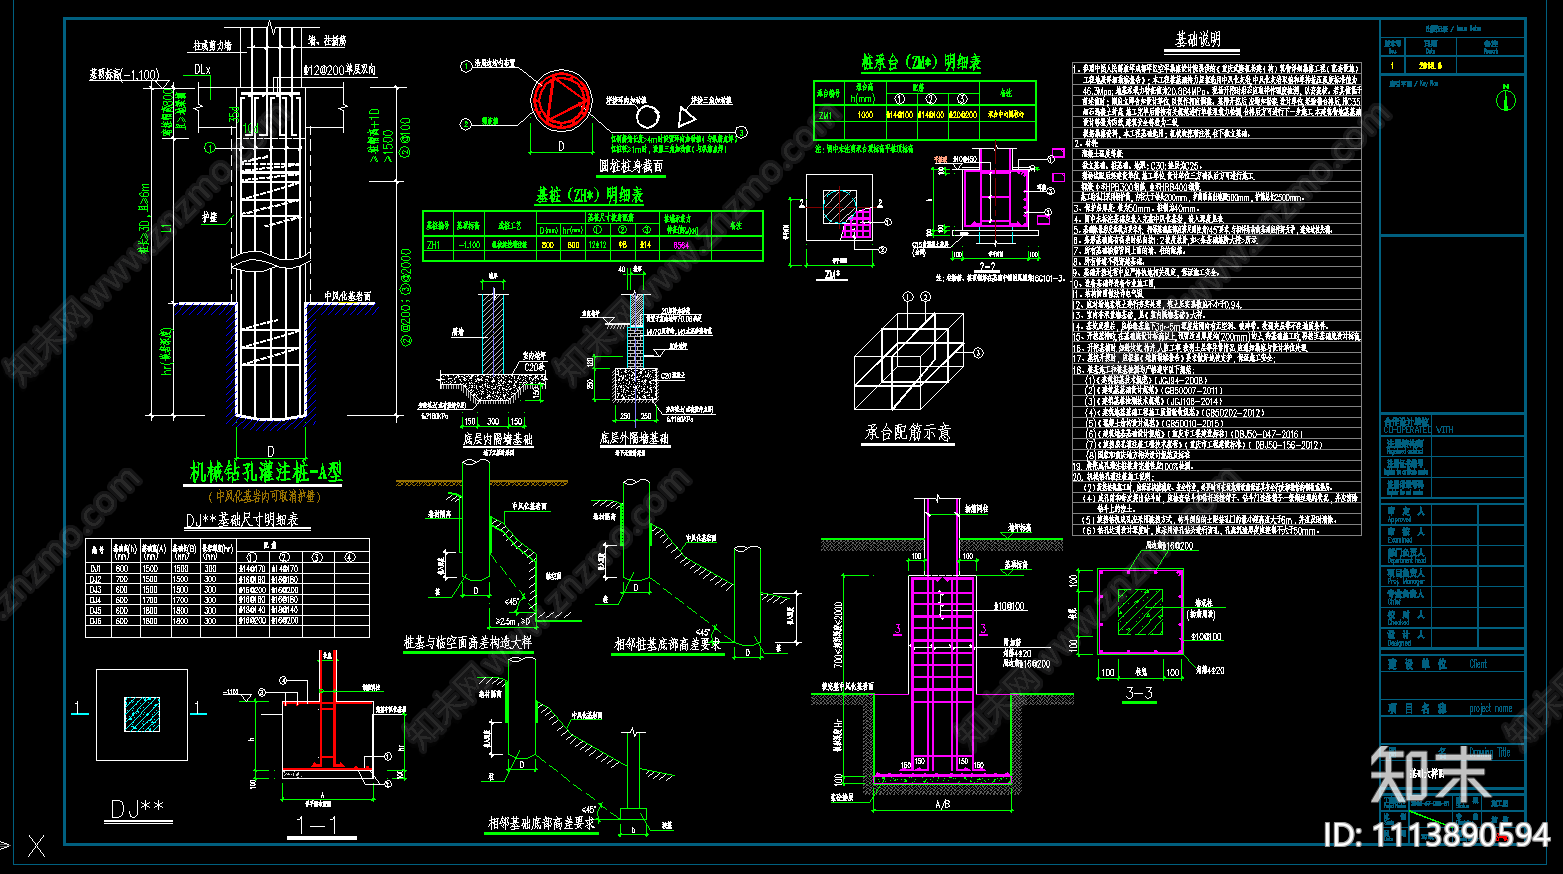Select the label '底层外隔墙基础'
This screenshot has height=874, width=1563.
(x=634, y=438)
